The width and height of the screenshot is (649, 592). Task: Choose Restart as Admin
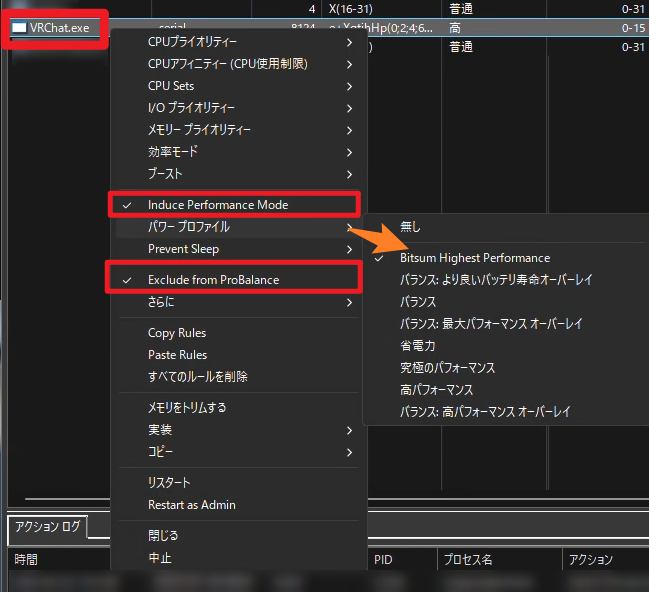[x=239, y=505]
